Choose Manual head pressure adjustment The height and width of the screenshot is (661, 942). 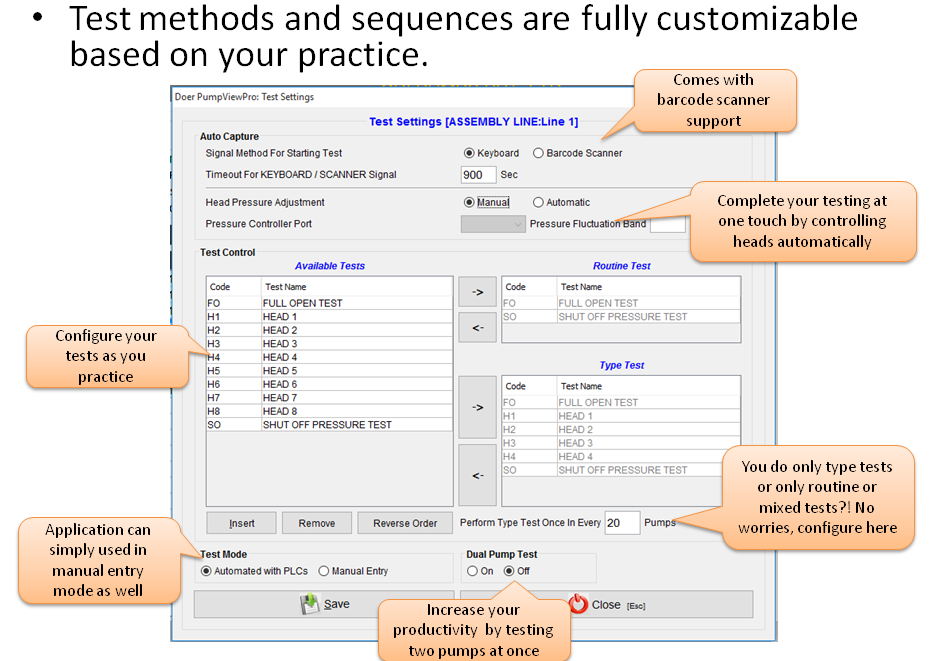pyautogui.click(x=469, y=202)
